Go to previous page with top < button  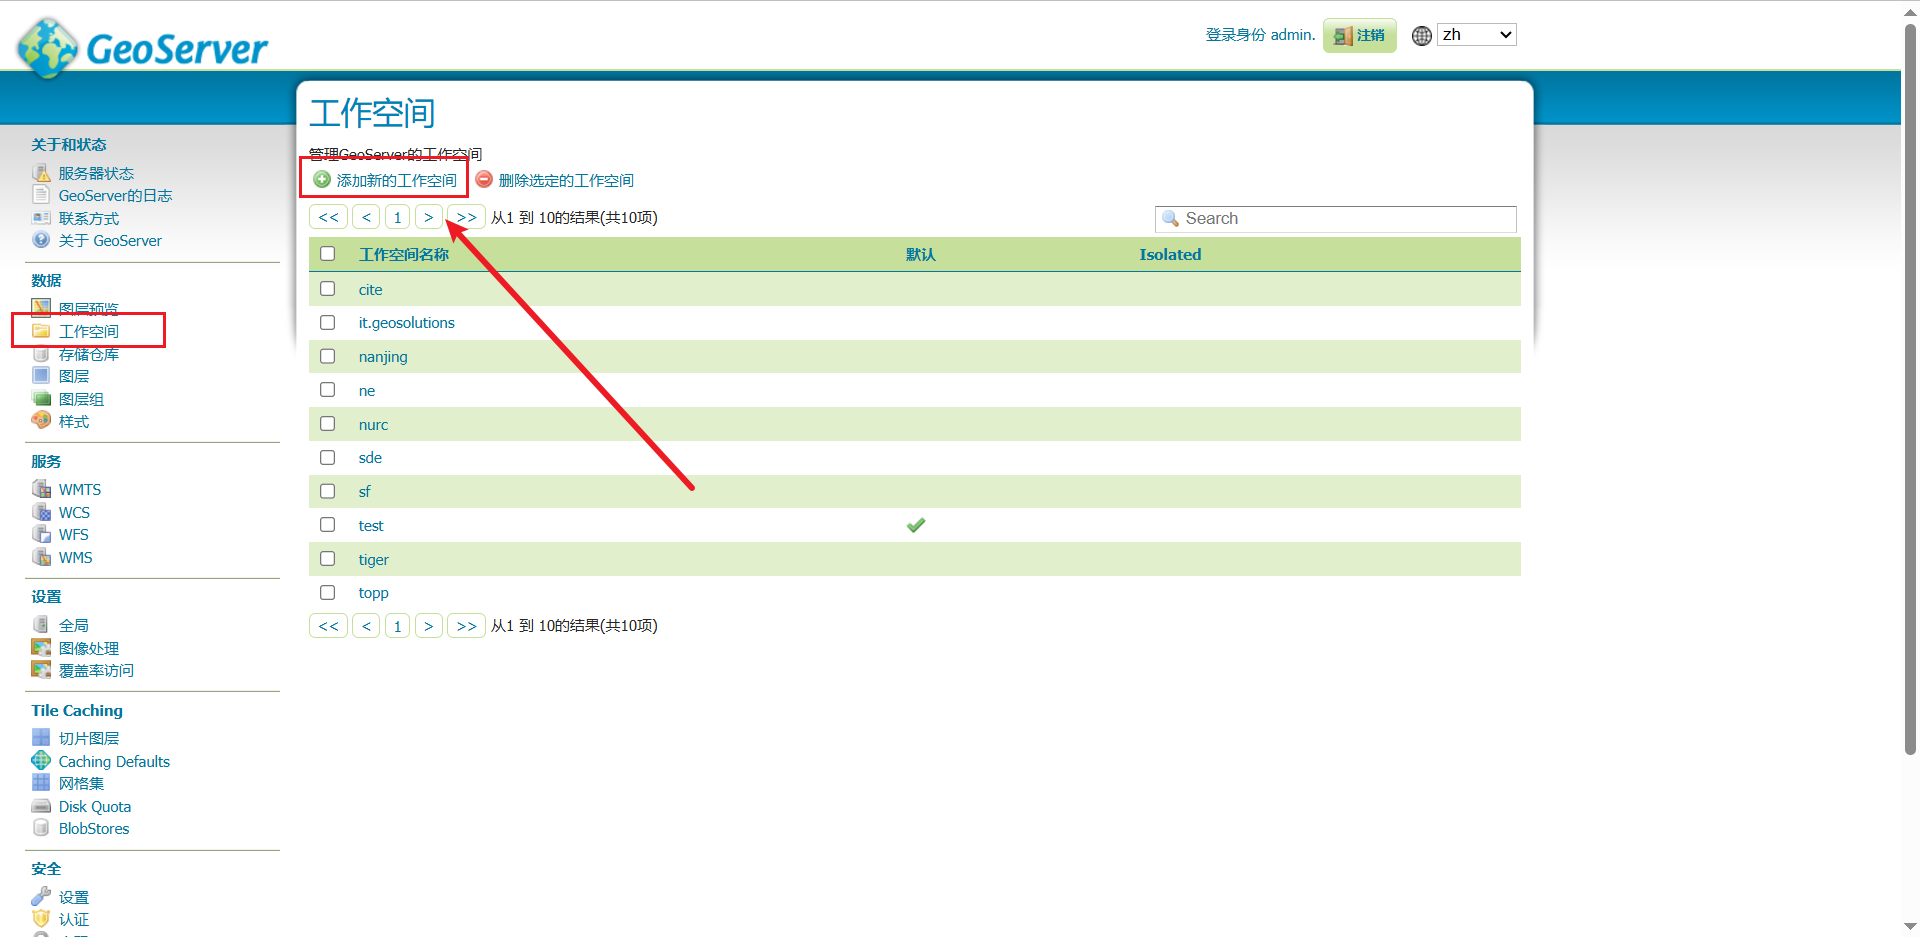tap(367, 217)
